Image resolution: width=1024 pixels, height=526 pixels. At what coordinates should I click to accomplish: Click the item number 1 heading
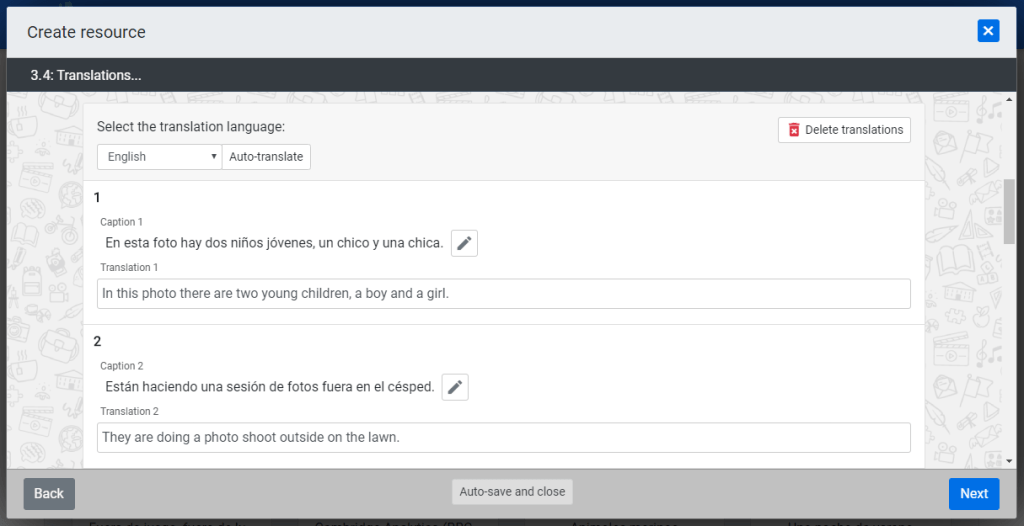(x=97, y=198)
